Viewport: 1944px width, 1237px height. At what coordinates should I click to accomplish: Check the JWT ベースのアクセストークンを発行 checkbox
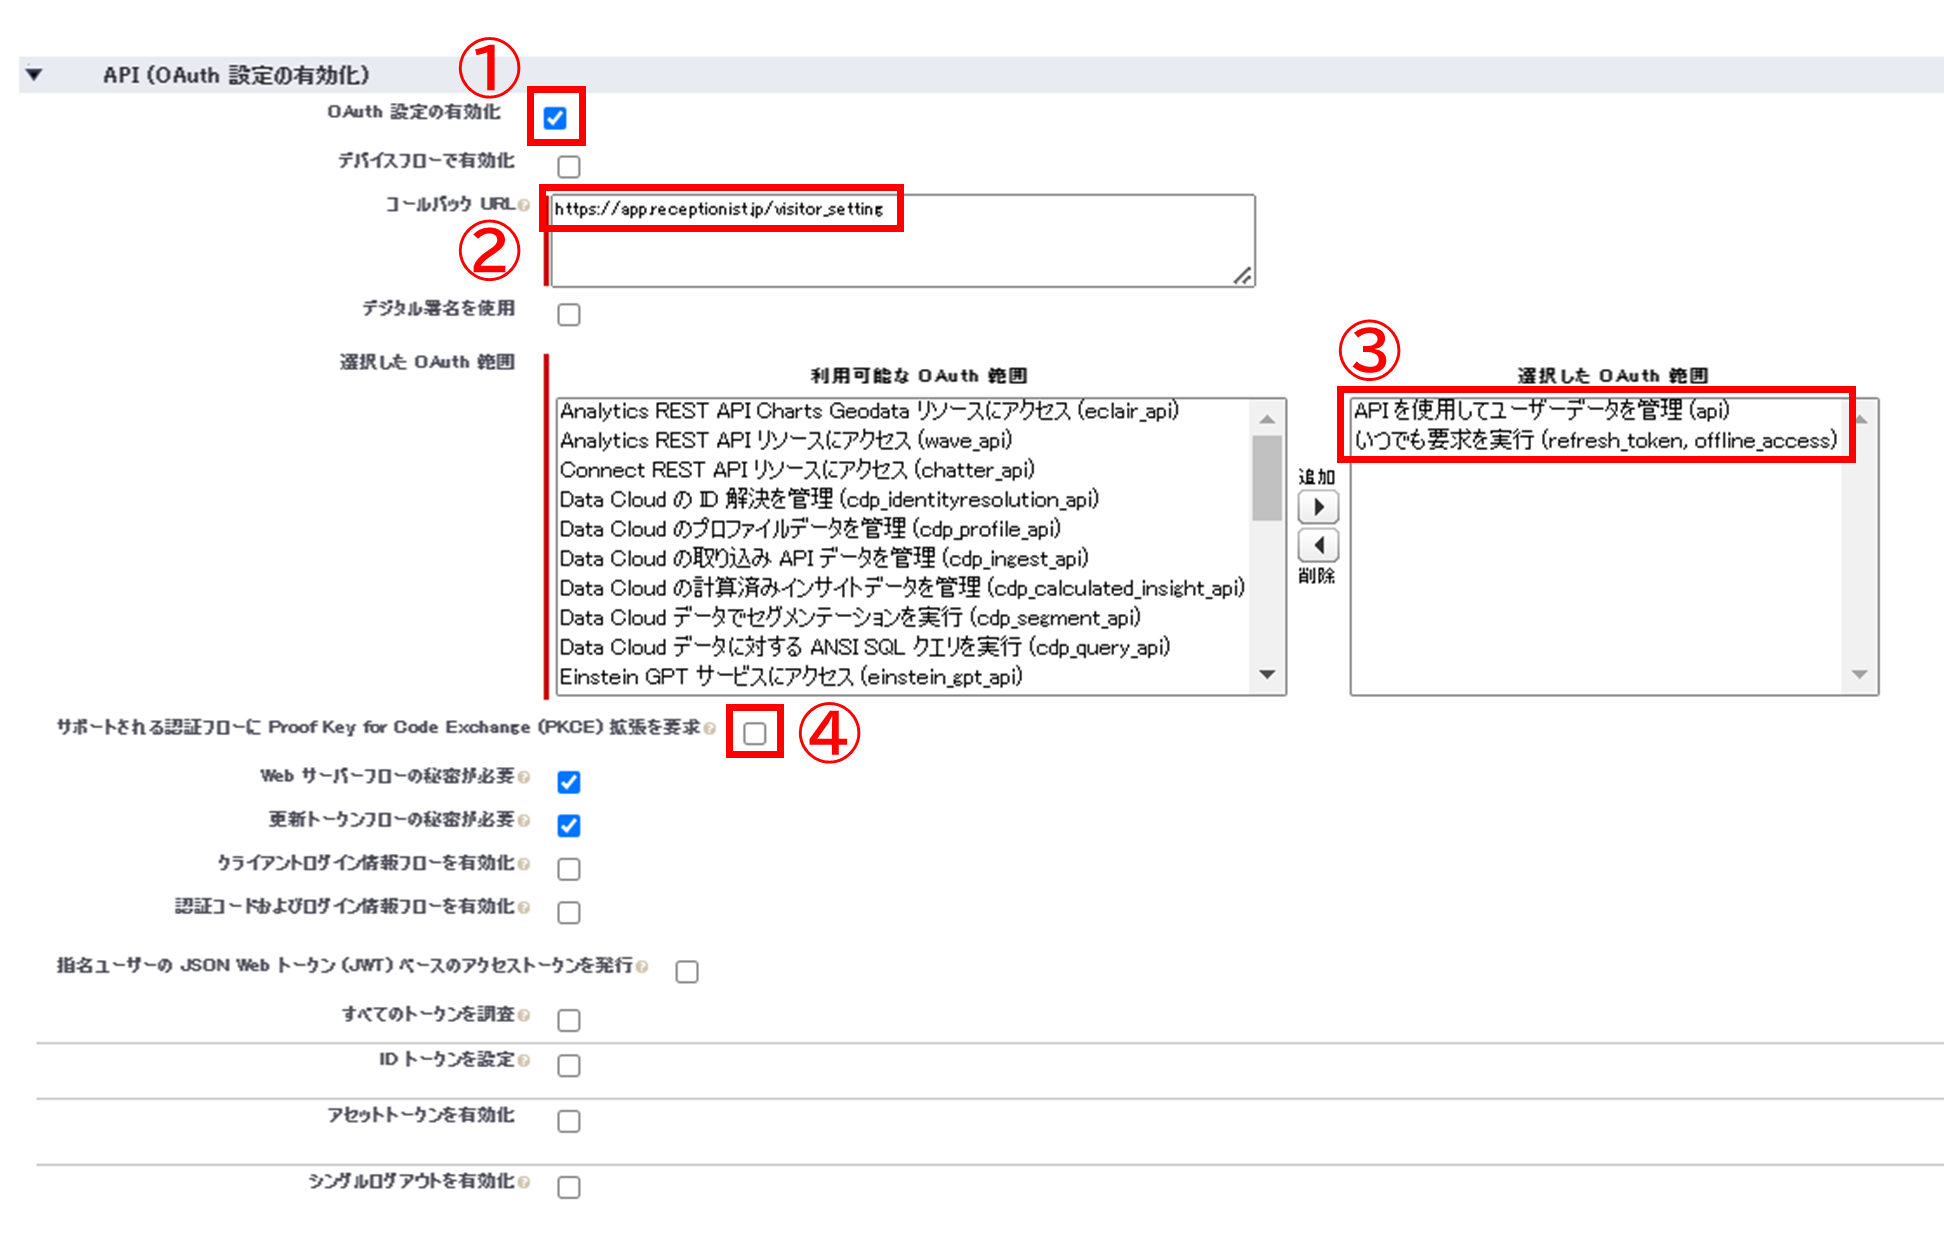coord(687,971)
